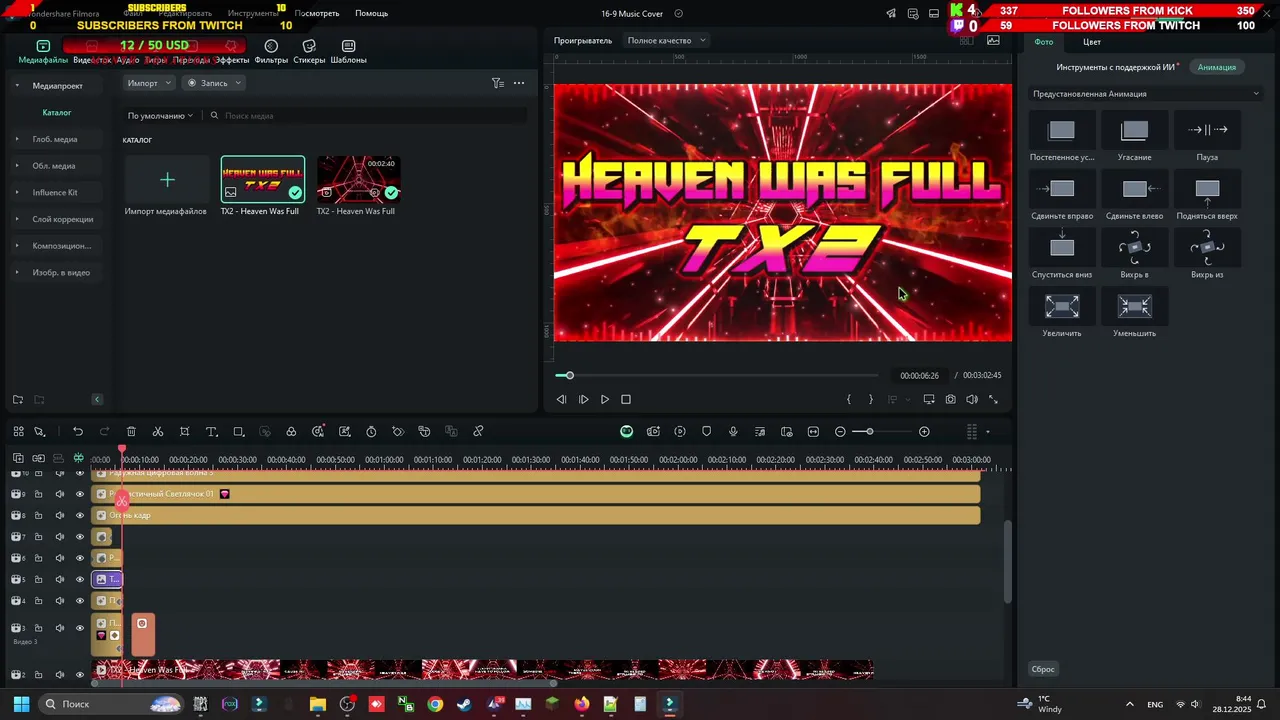Expand the Глоб. медиа tree node
1280x720 pixels.
tap(17, 139)
